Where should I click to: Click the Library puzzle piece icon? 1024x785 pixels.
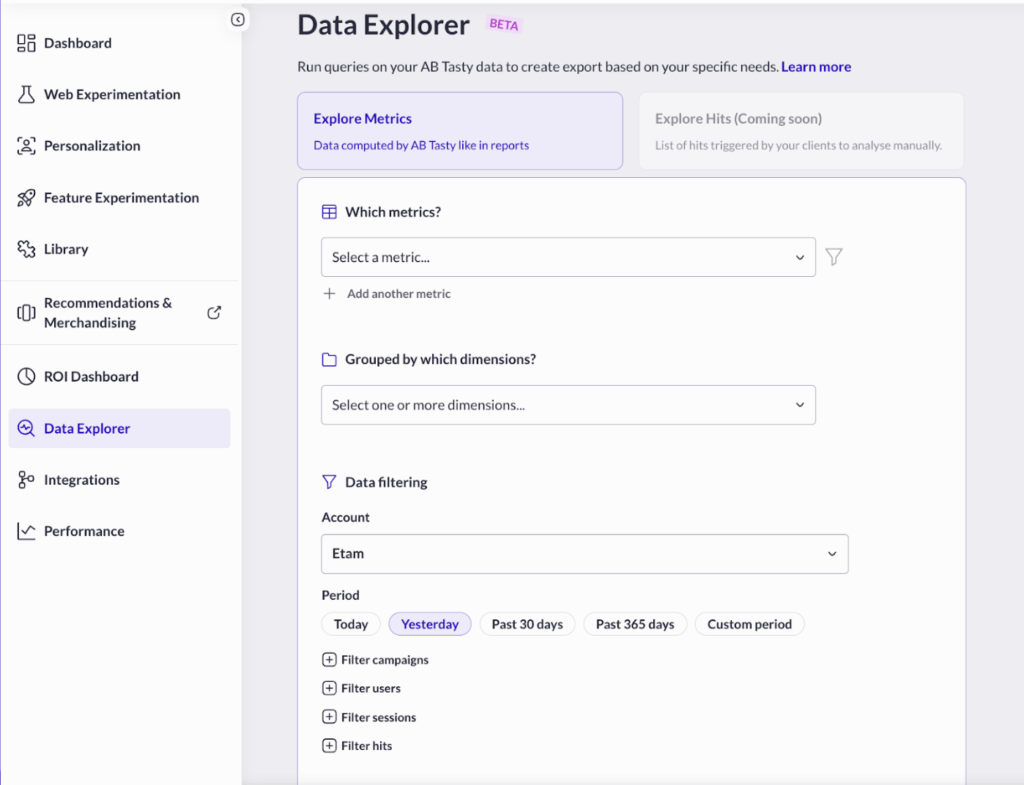26,249
